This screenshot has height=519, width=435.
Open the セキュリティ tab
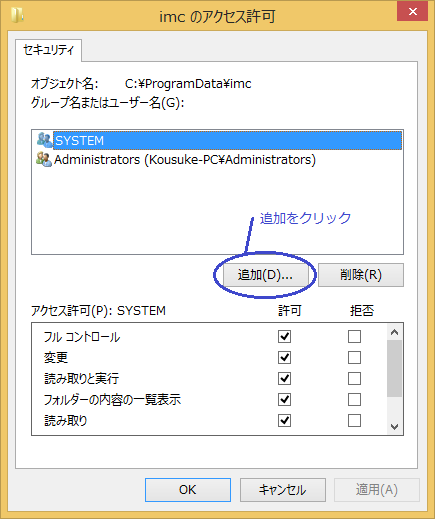[x=48, y=50]
